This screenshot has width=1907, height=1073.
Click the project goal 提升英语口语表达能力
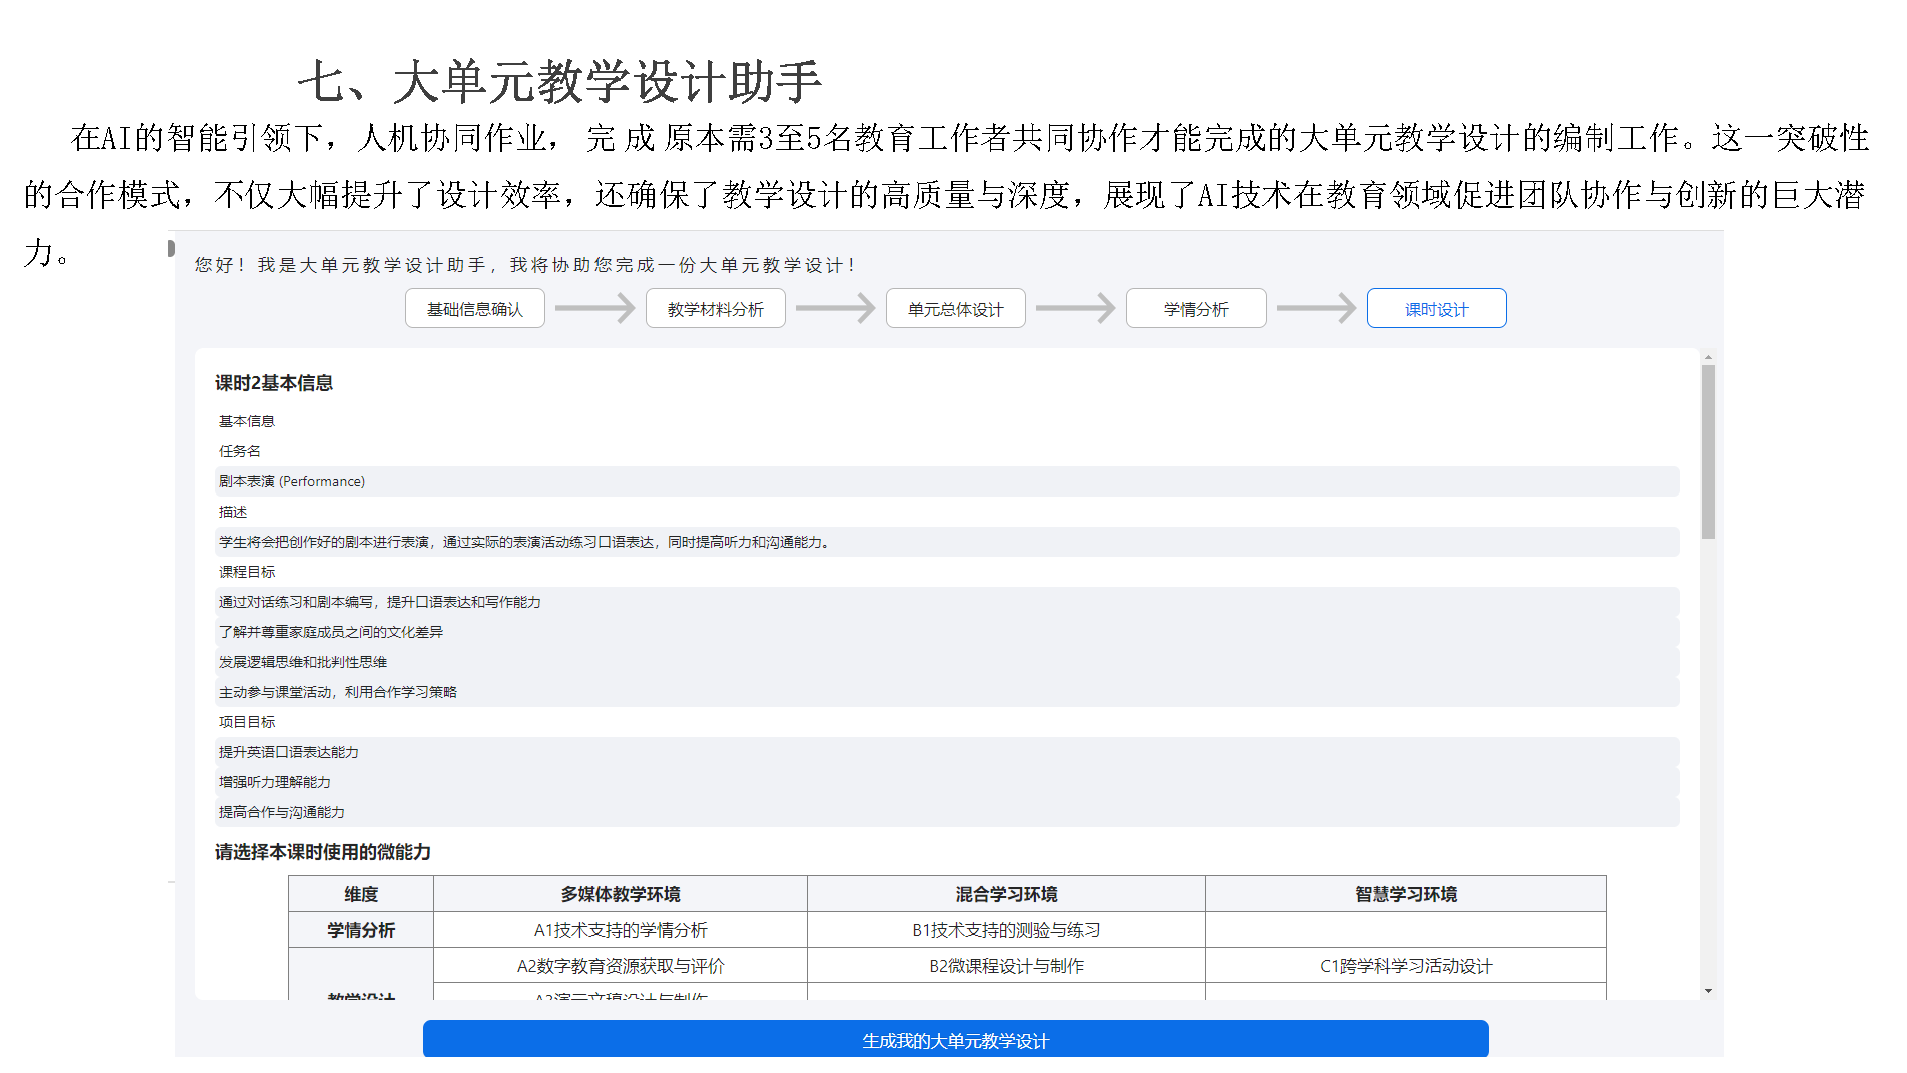point(946,752)
